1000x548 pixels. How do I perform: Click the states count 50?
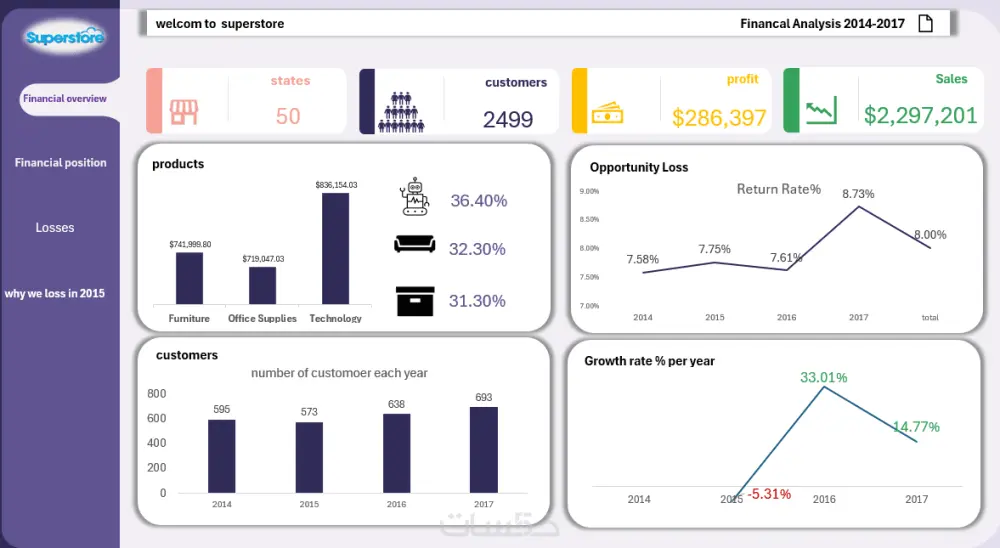click(288, 116)
